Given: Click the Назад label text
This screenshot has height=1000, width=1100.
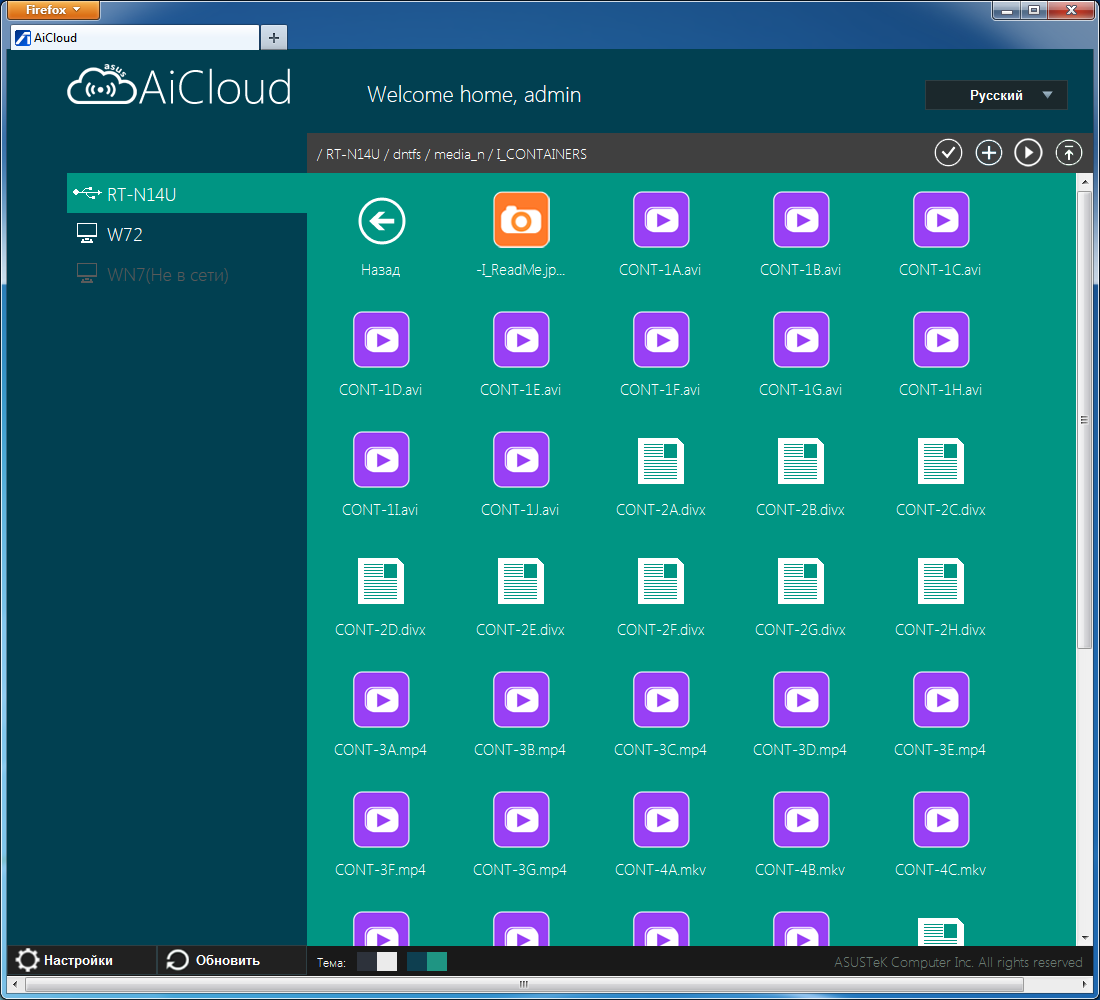Looking at the screenshot, I should pyautogui.click(x=380, y=270).
